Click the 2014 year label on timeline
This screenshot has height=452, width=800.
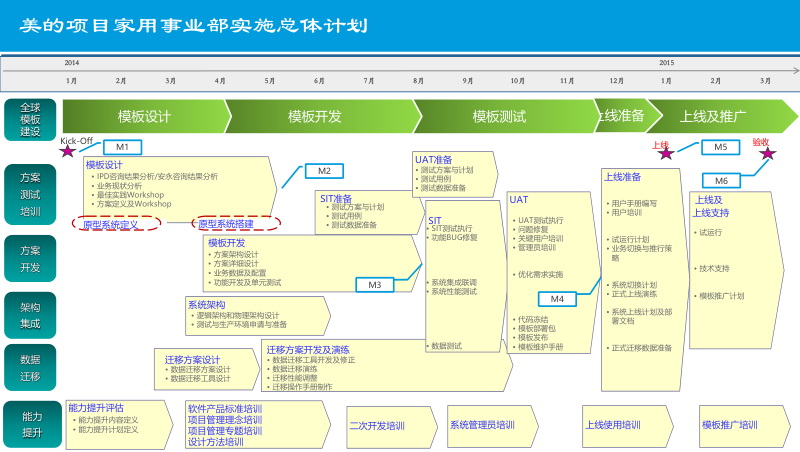pyautogui.click(x=71, y=63)
